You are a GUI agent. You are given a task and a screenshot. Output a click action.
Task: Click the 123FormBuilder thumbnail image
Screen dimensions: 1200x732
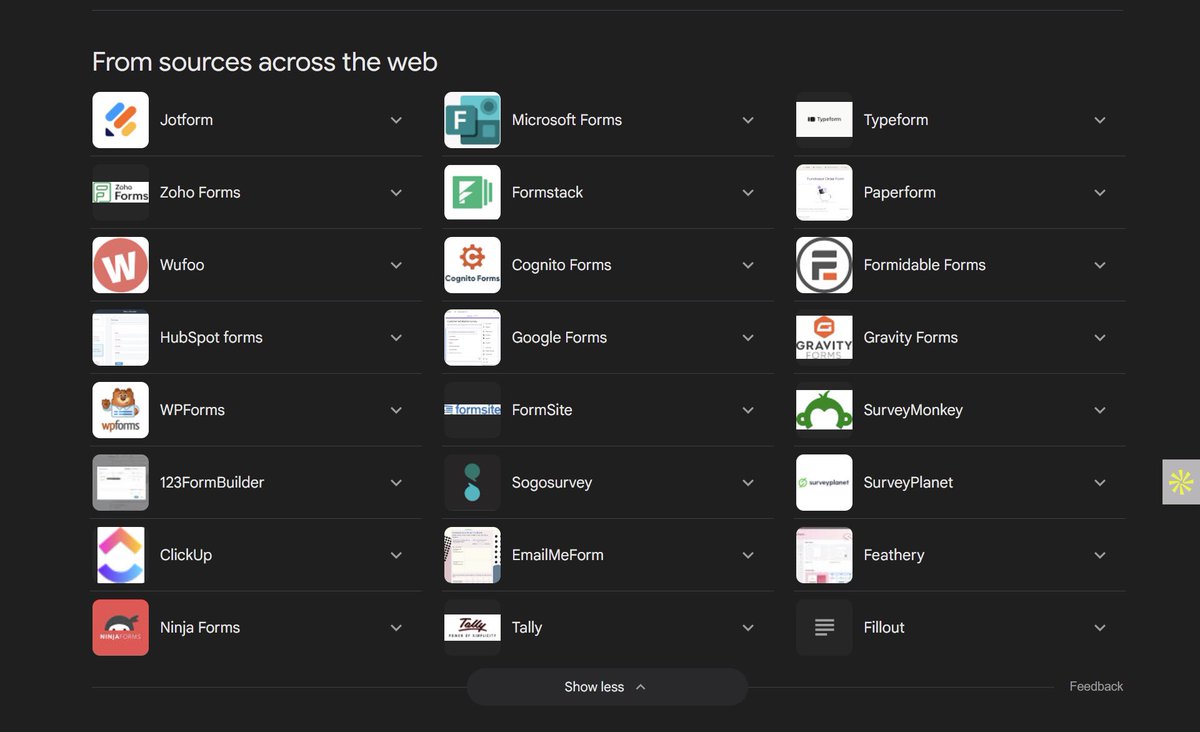pos(120,482)
